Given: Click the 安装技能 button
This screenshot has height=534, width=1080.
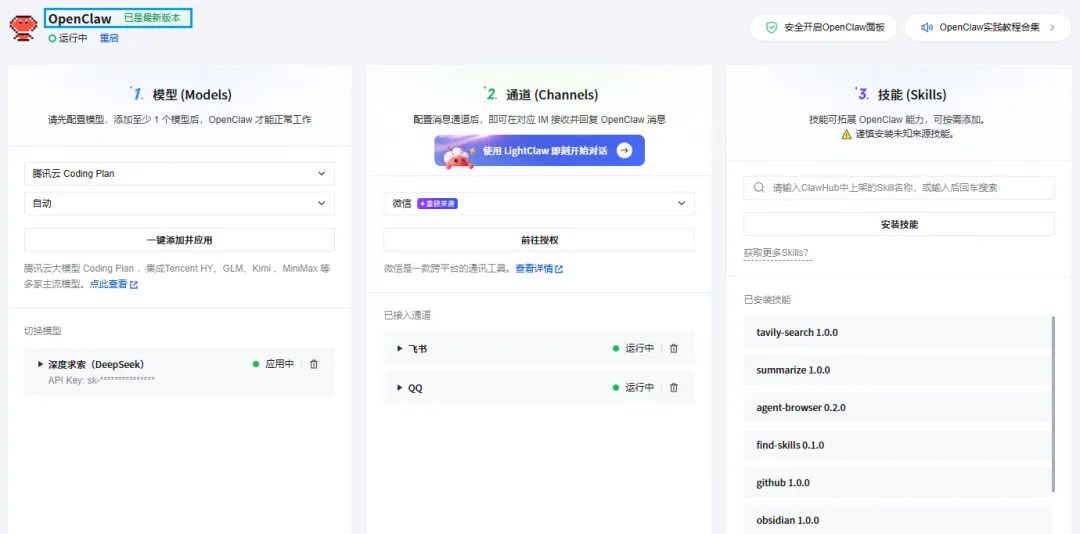Looking at the screenshot, I should (x=899, y=224).
